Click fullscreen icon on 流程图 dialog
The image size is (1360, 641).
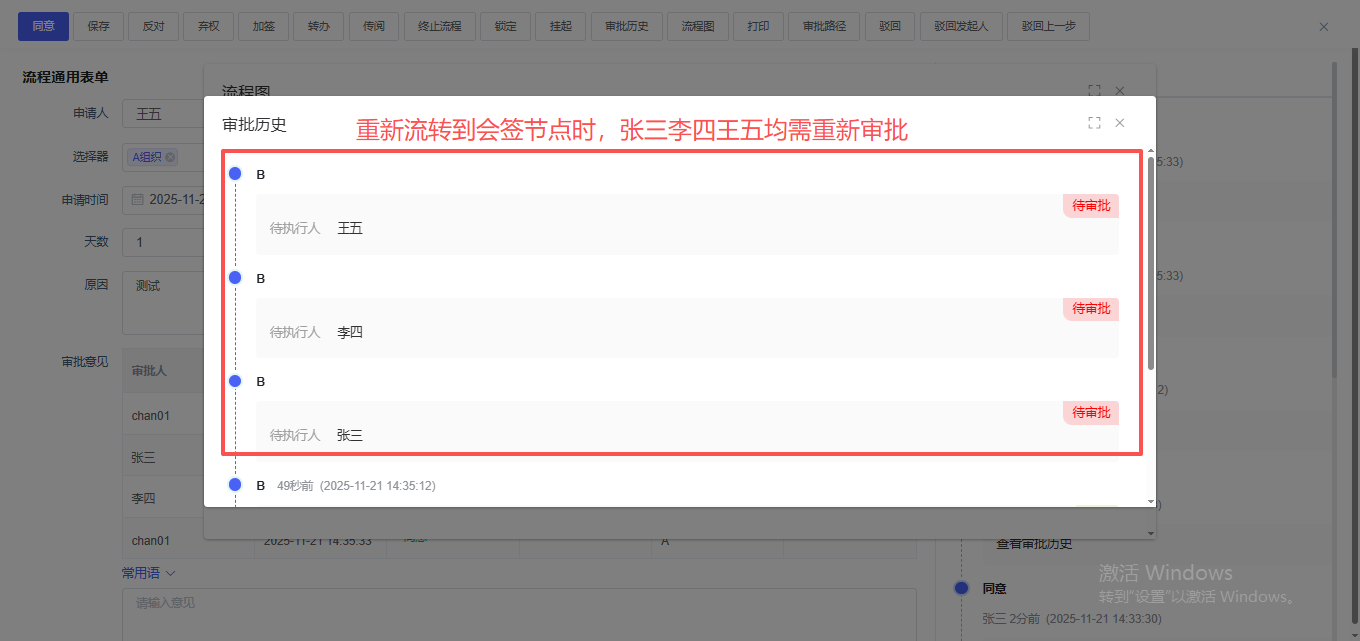click(1094, 91)
